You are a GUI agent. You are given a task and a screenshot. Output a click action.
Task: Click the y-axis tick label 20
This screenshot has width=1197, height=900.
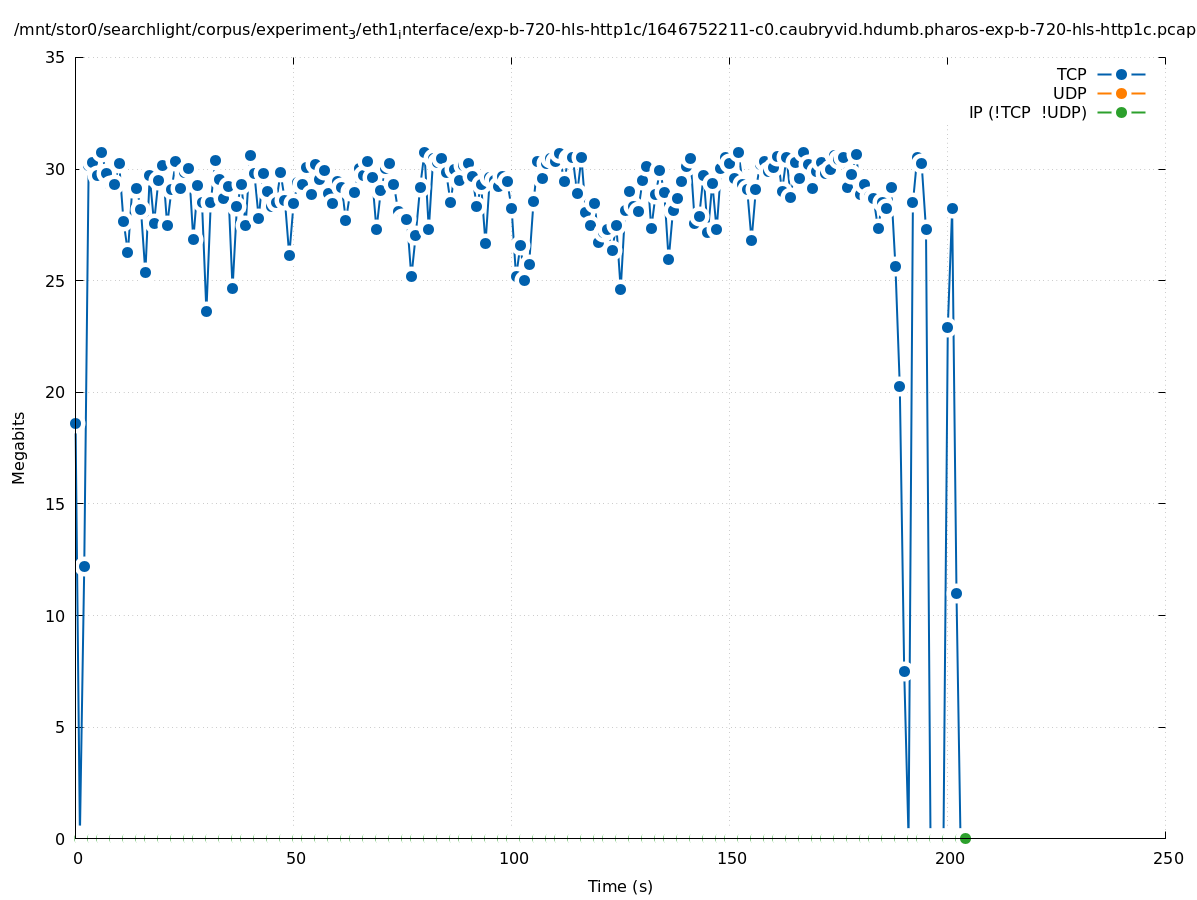(x=56, y=392)
